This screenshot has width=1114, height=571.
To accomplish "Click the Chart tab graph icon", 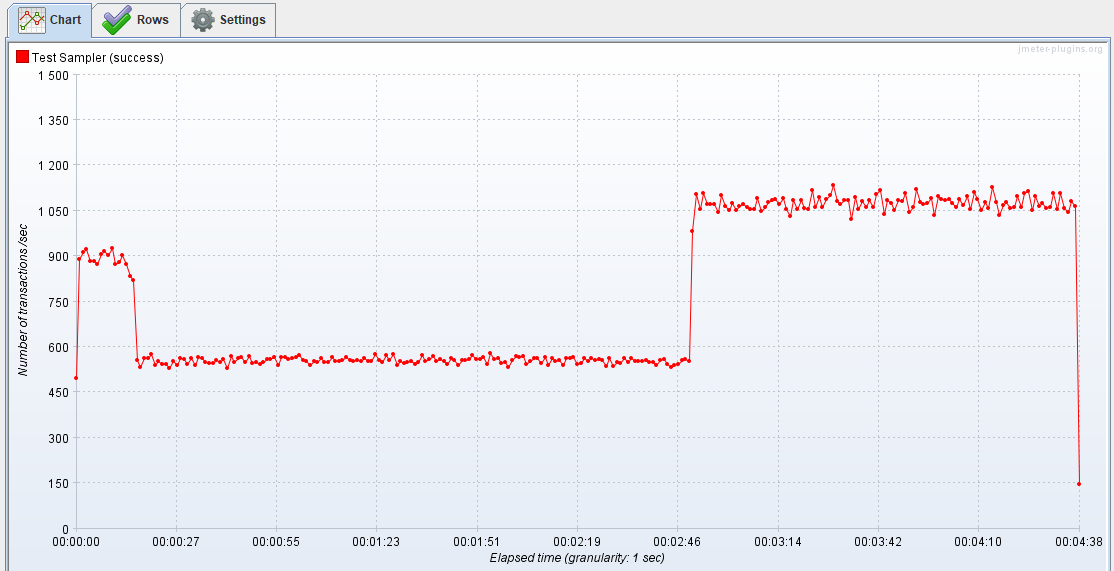I will point(32,20).
